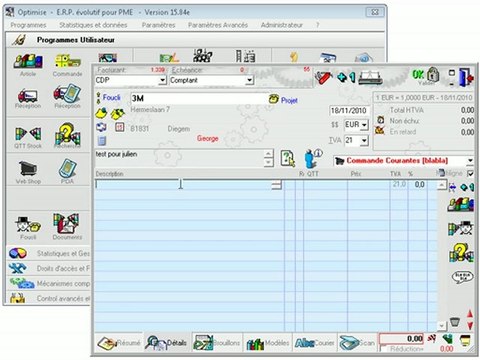Click the red down arrow icon
480x360 pixels.
click(470, 325)
